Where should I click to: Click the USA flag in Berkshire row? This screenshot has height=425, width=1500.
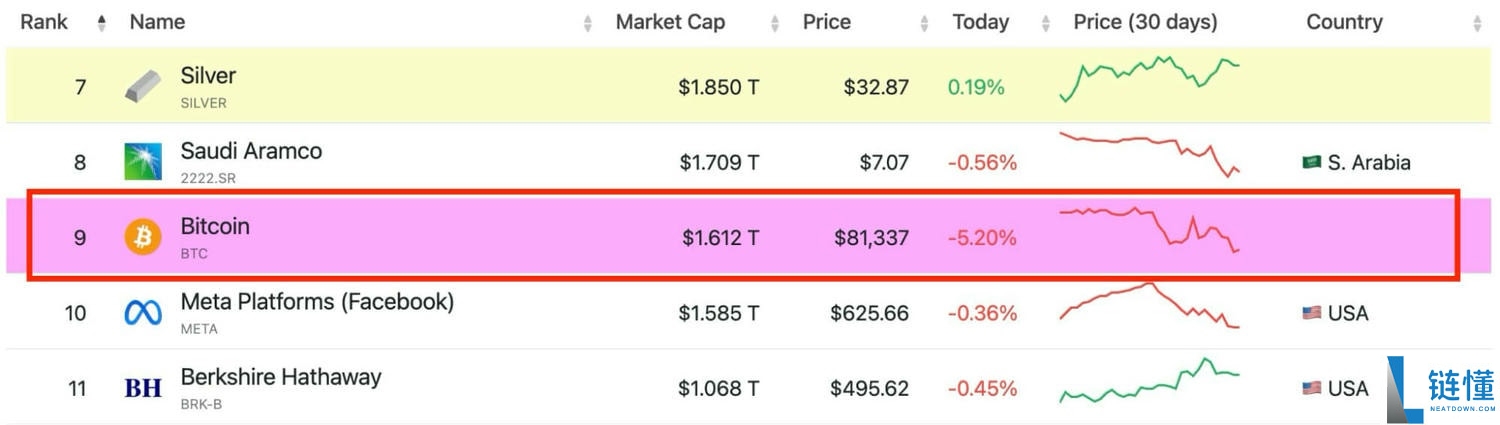[x=1312, y=388]
